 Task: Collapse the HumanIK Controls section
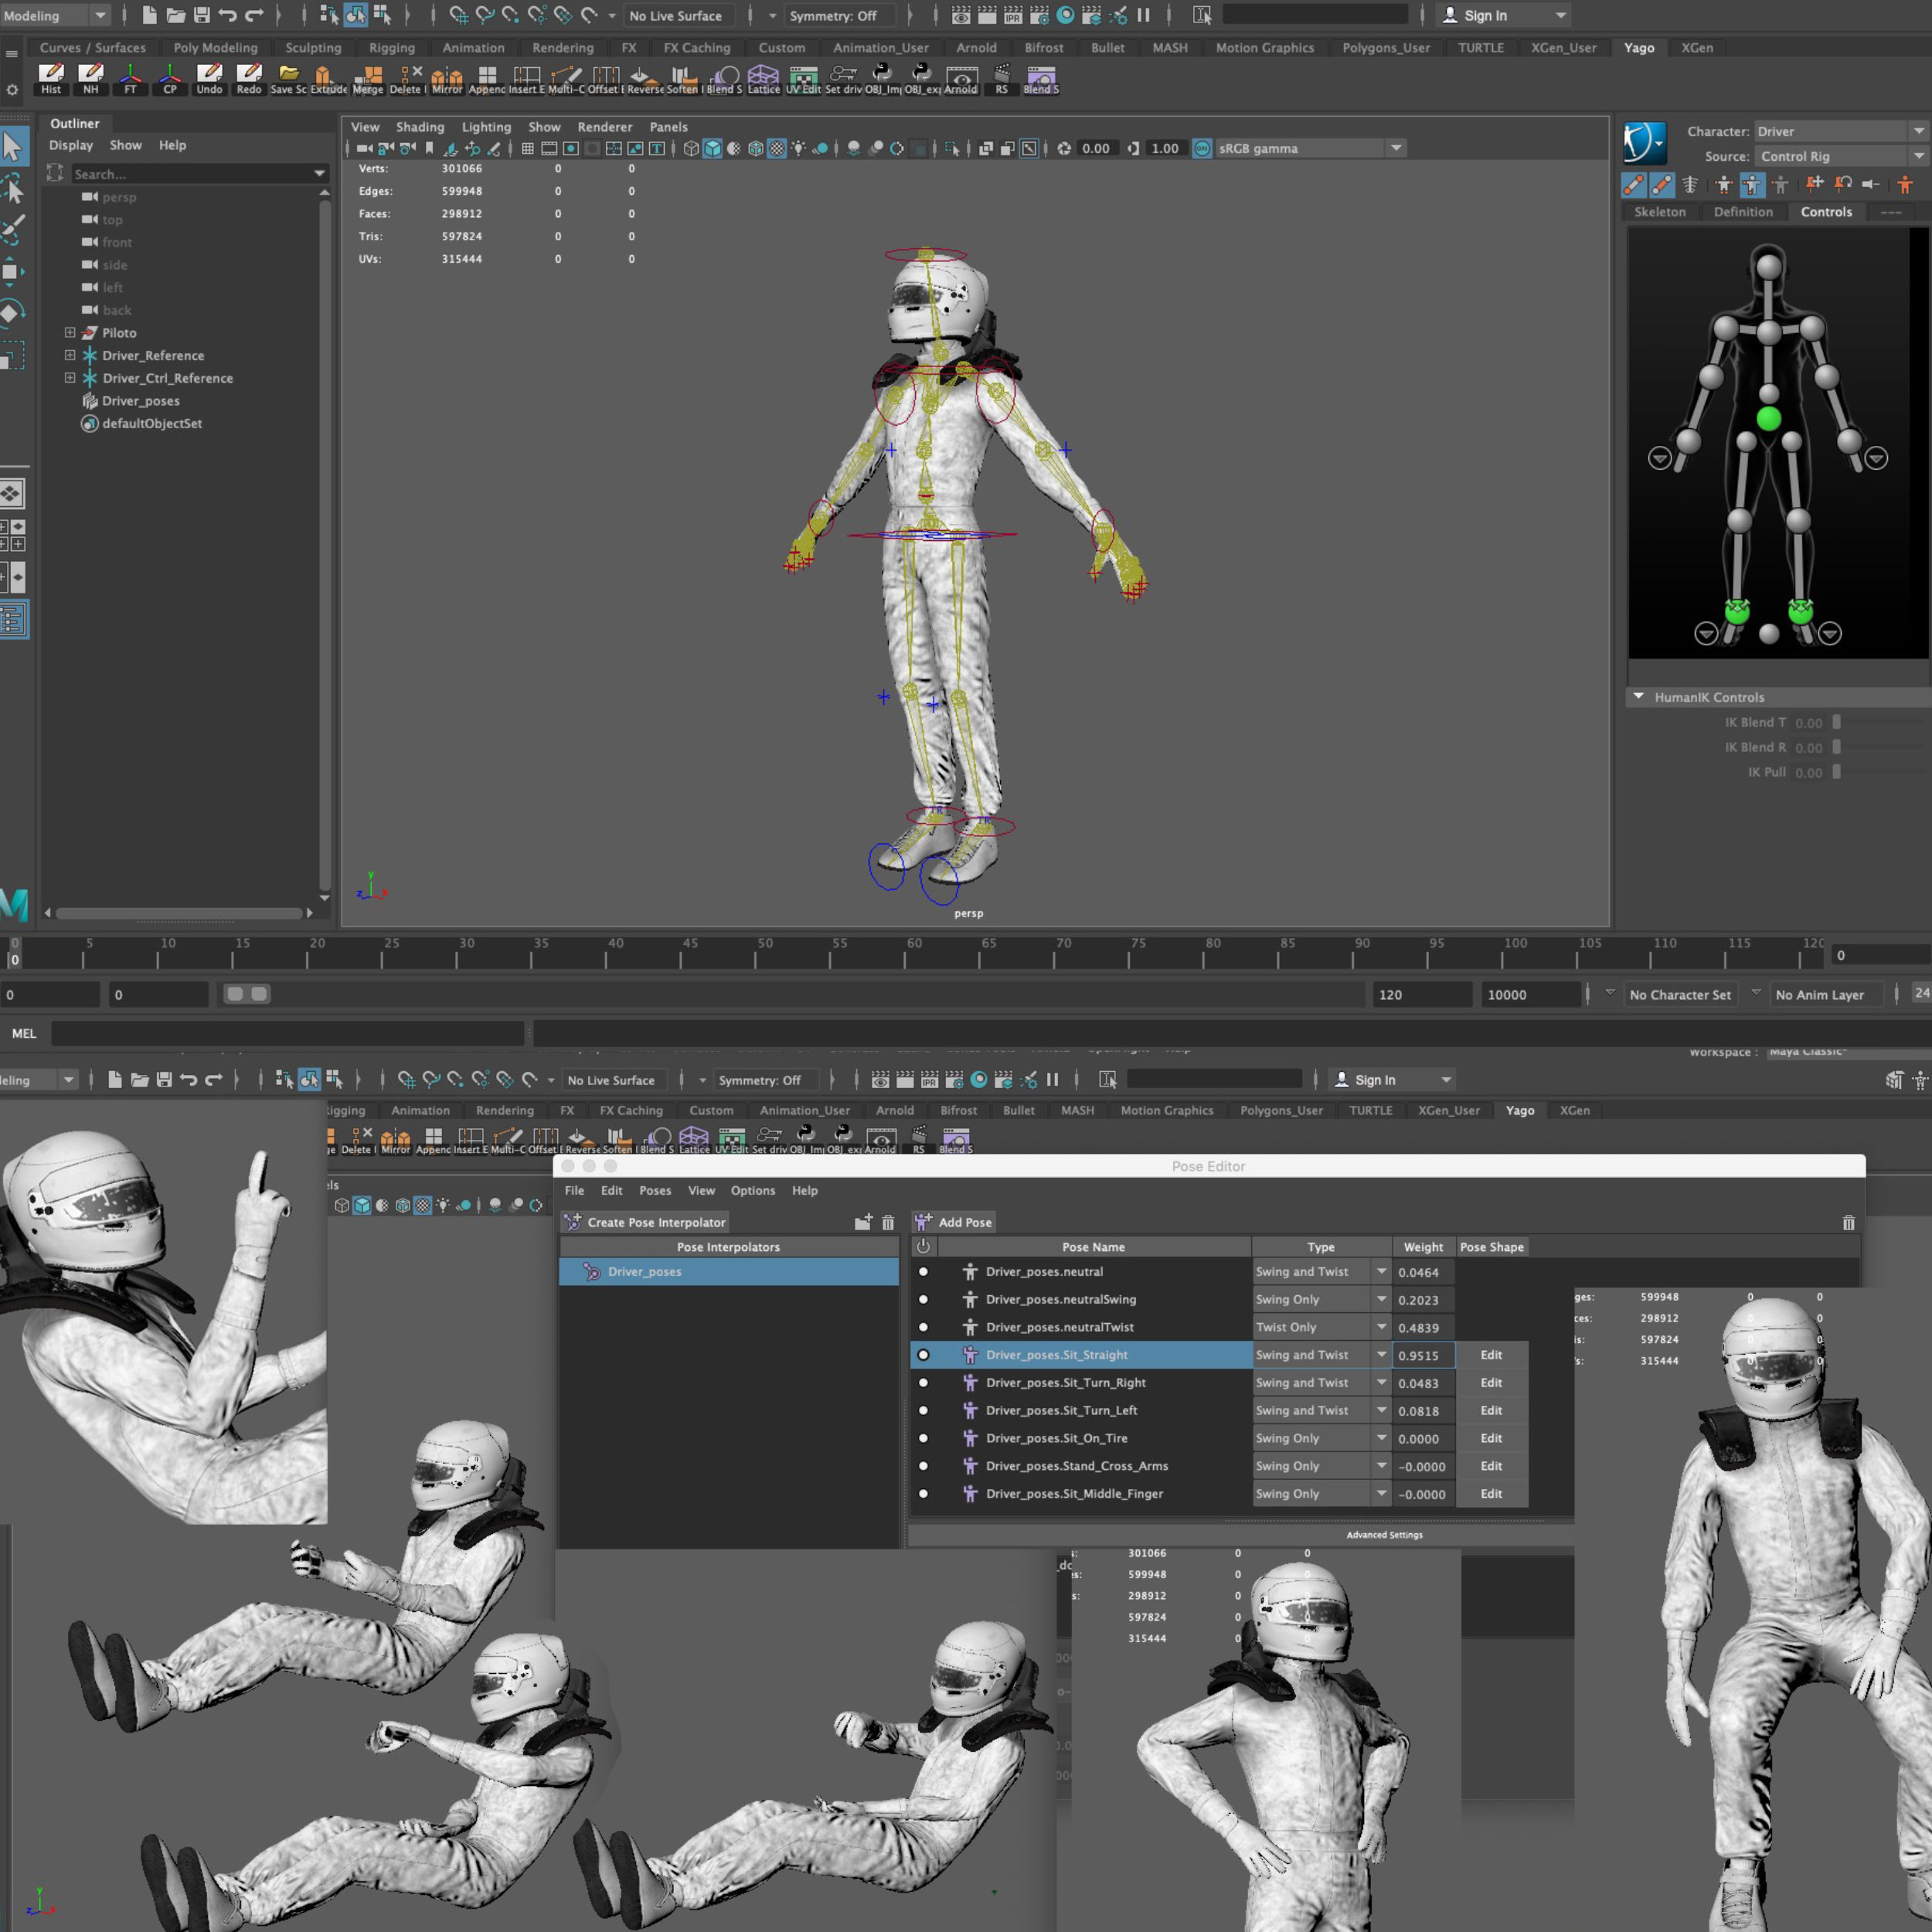pos(1638,696)
